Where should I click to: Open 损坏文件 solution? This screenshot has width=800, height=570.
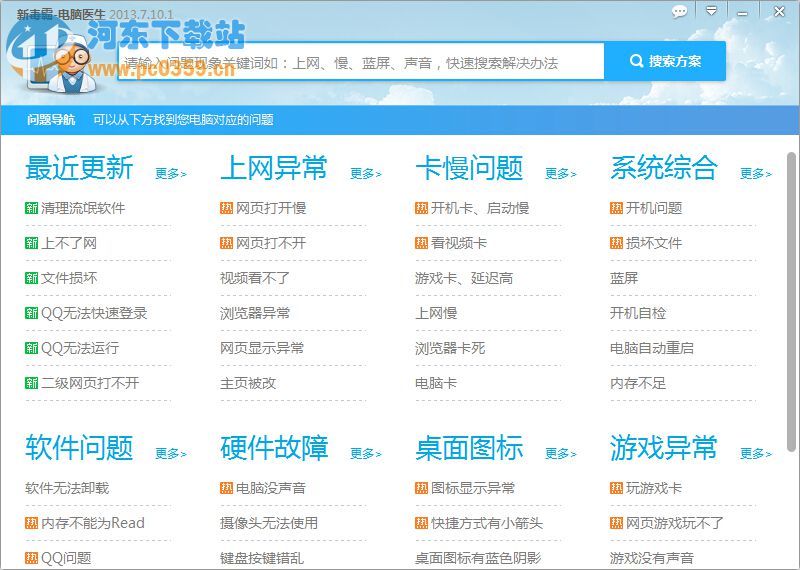654,243
